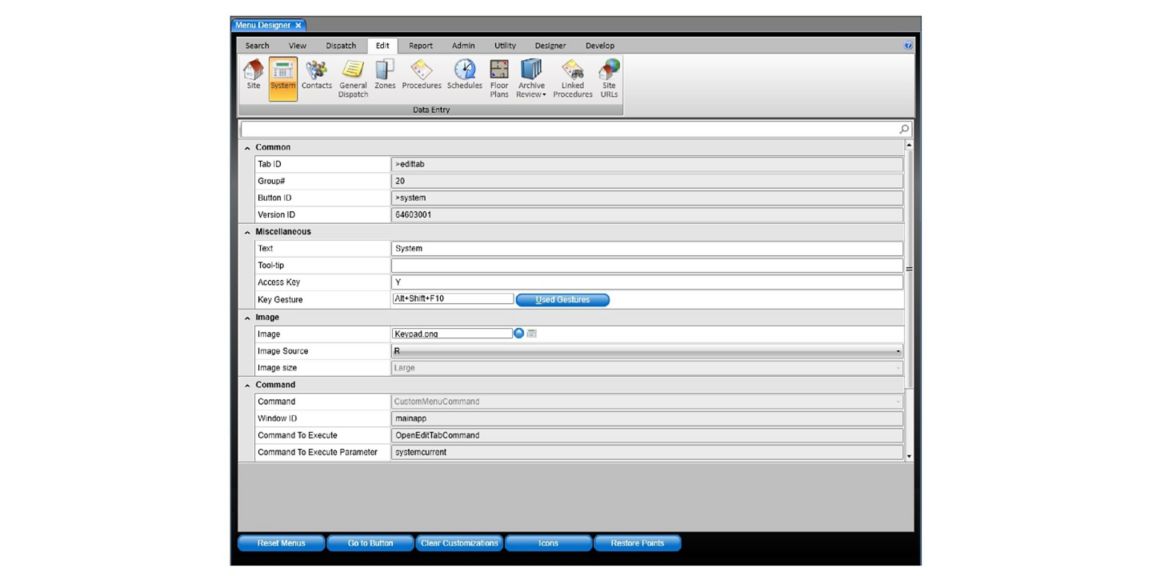Click into the Tool-tip text field
The height and width of the screenshot is (576, 1152).
point(647,266)
